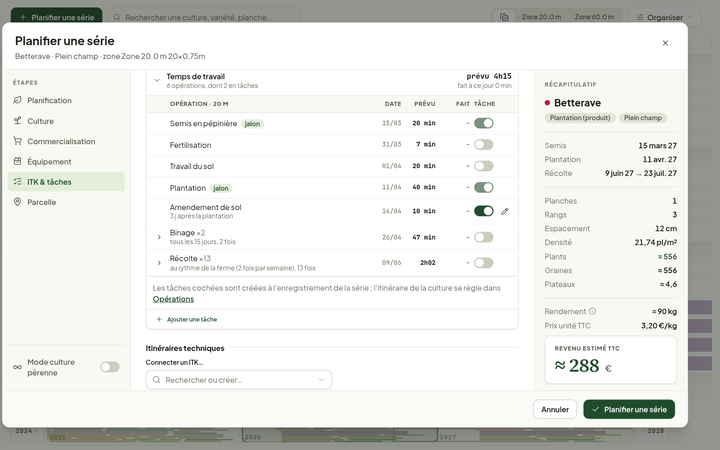Go to the Culture step
This screenshot has width=720, height=450.
pyautogui.click(x=66, y=121)
